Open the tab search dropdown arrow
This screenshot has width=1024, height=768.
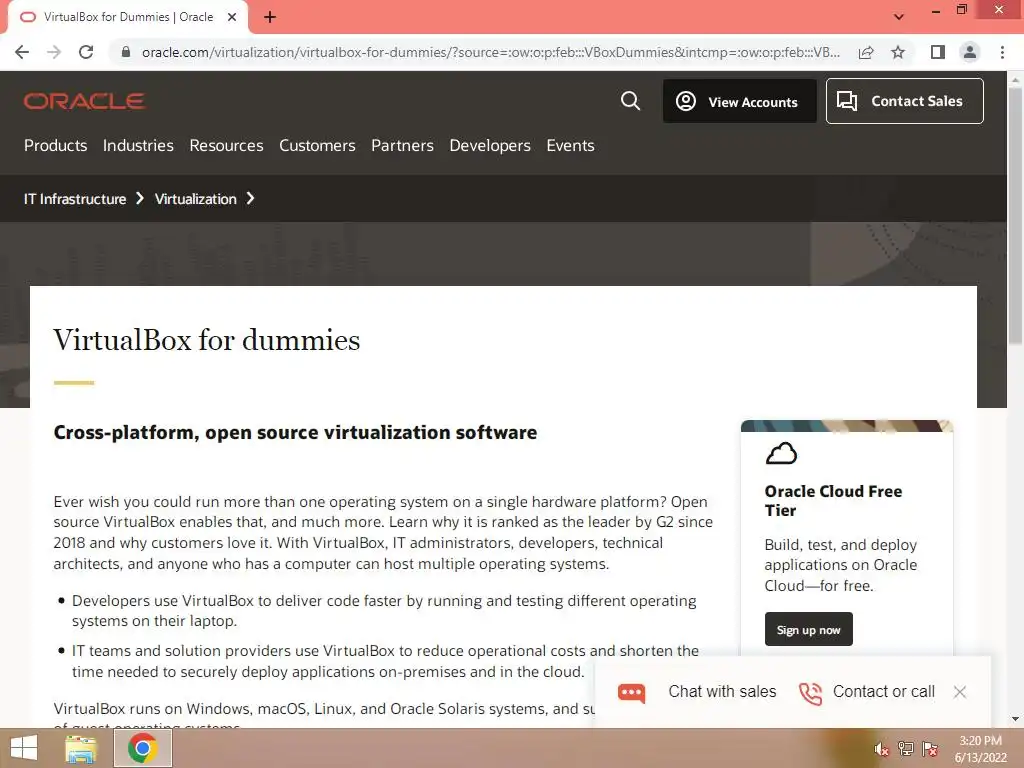tap(899, 17)
